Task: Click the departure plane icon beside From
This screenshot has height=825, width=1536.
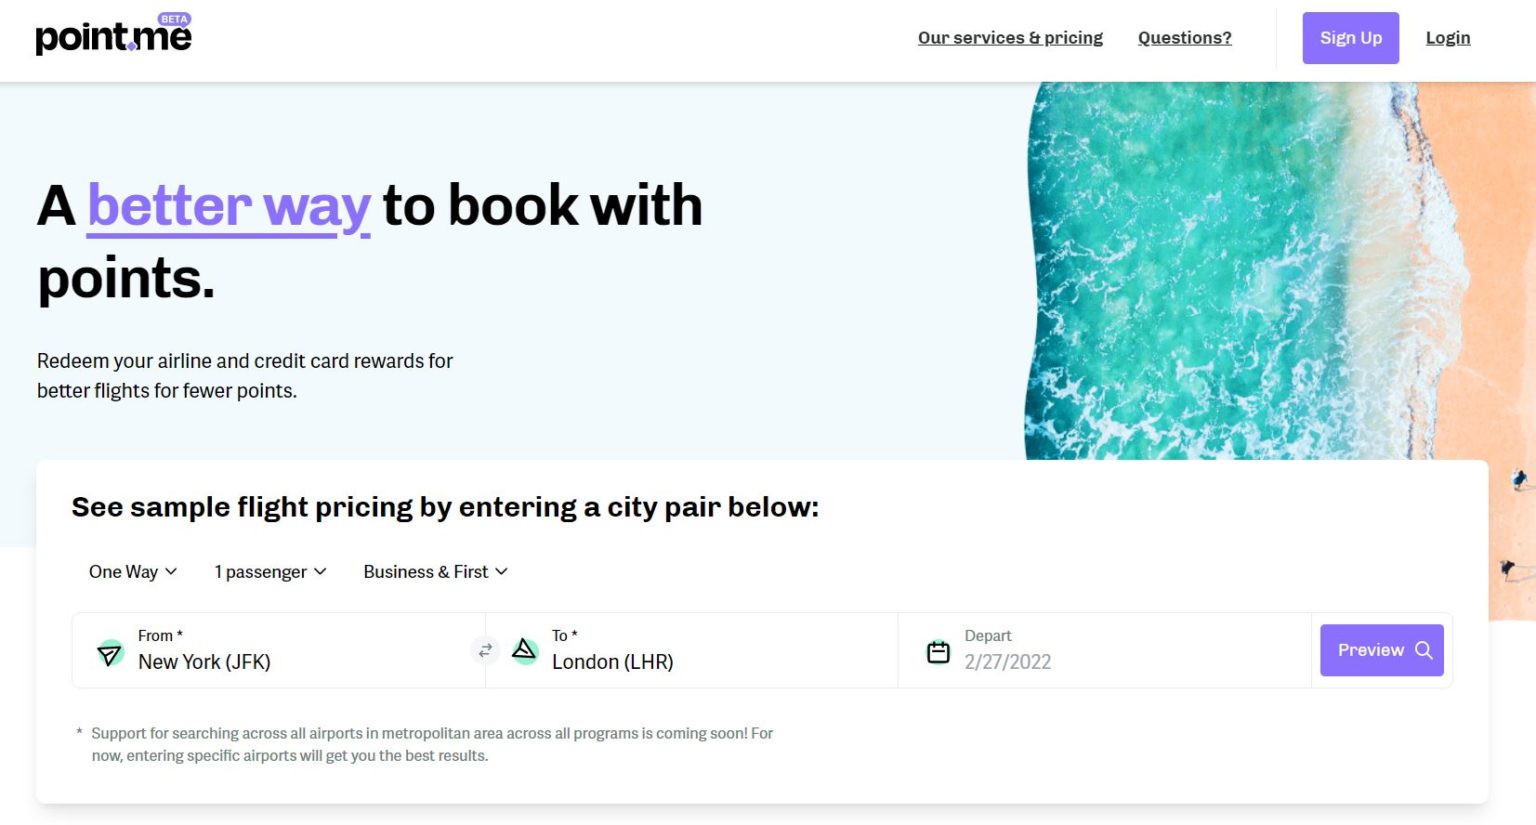Action: (x=110, y=650)
